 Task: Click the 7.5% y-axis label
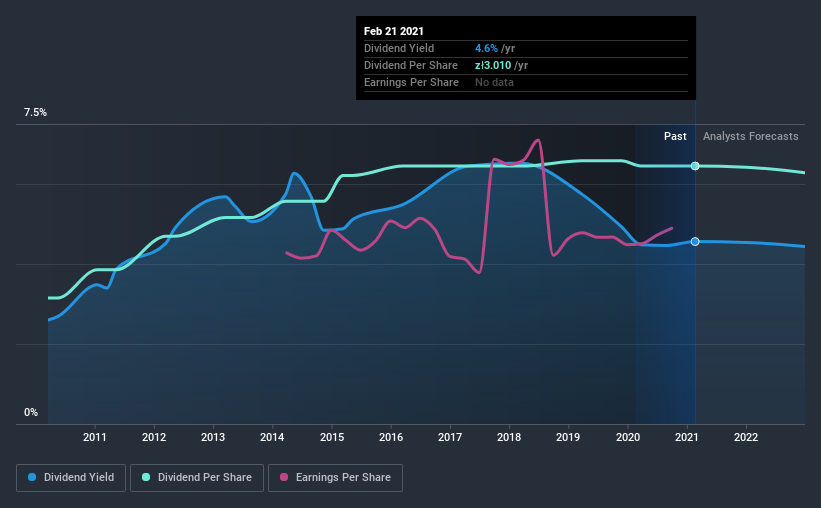coord(35,113)
